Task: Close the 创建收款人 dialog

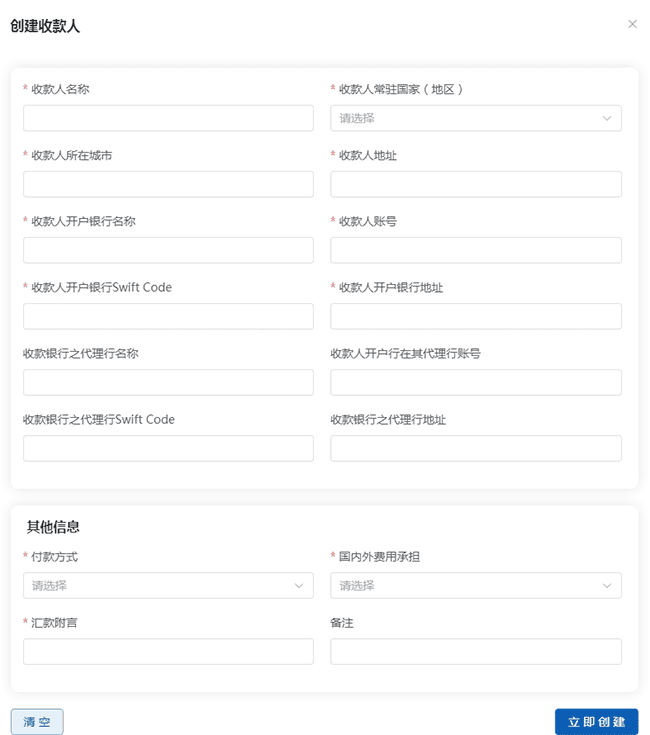Action: click(x=632, y=24)
